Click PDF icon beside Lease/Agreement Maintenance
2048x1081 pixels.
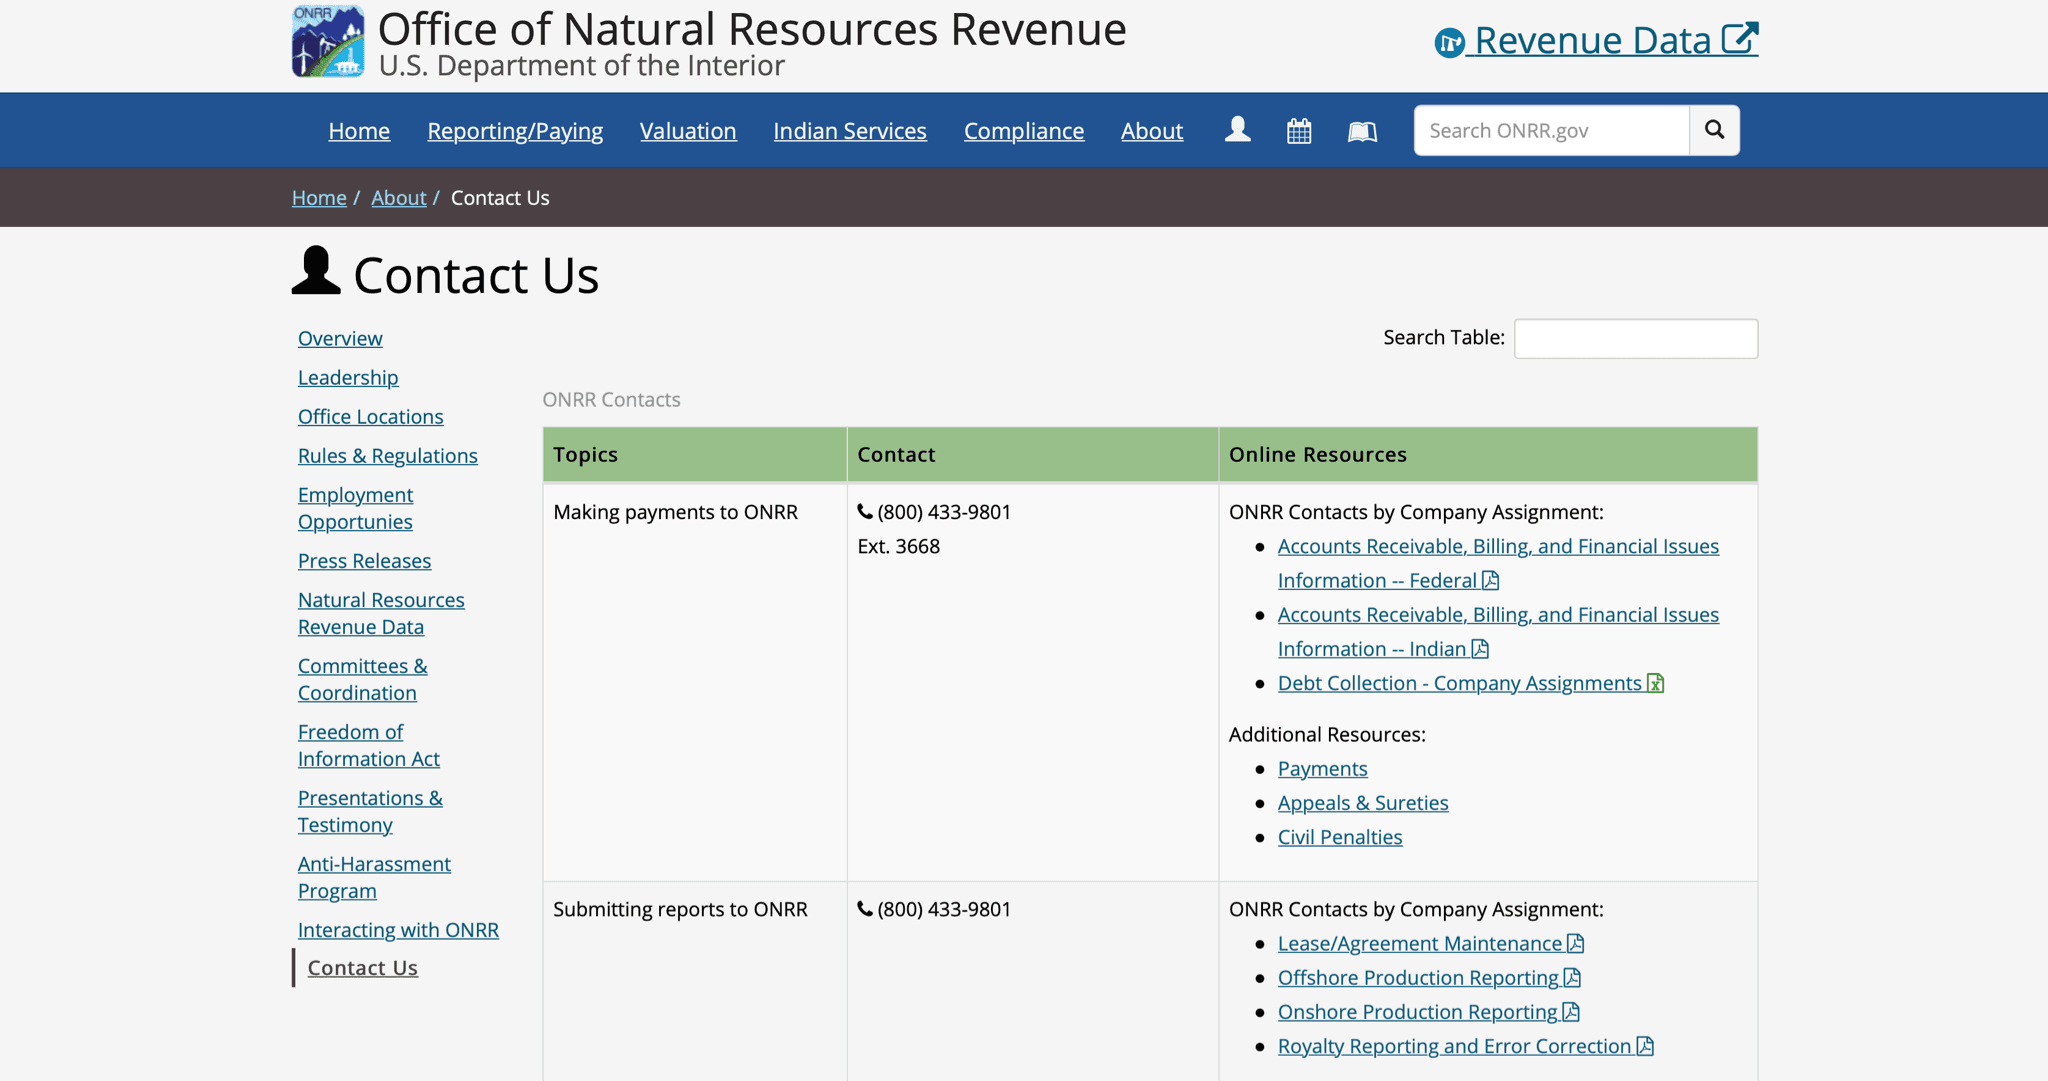1576,943
